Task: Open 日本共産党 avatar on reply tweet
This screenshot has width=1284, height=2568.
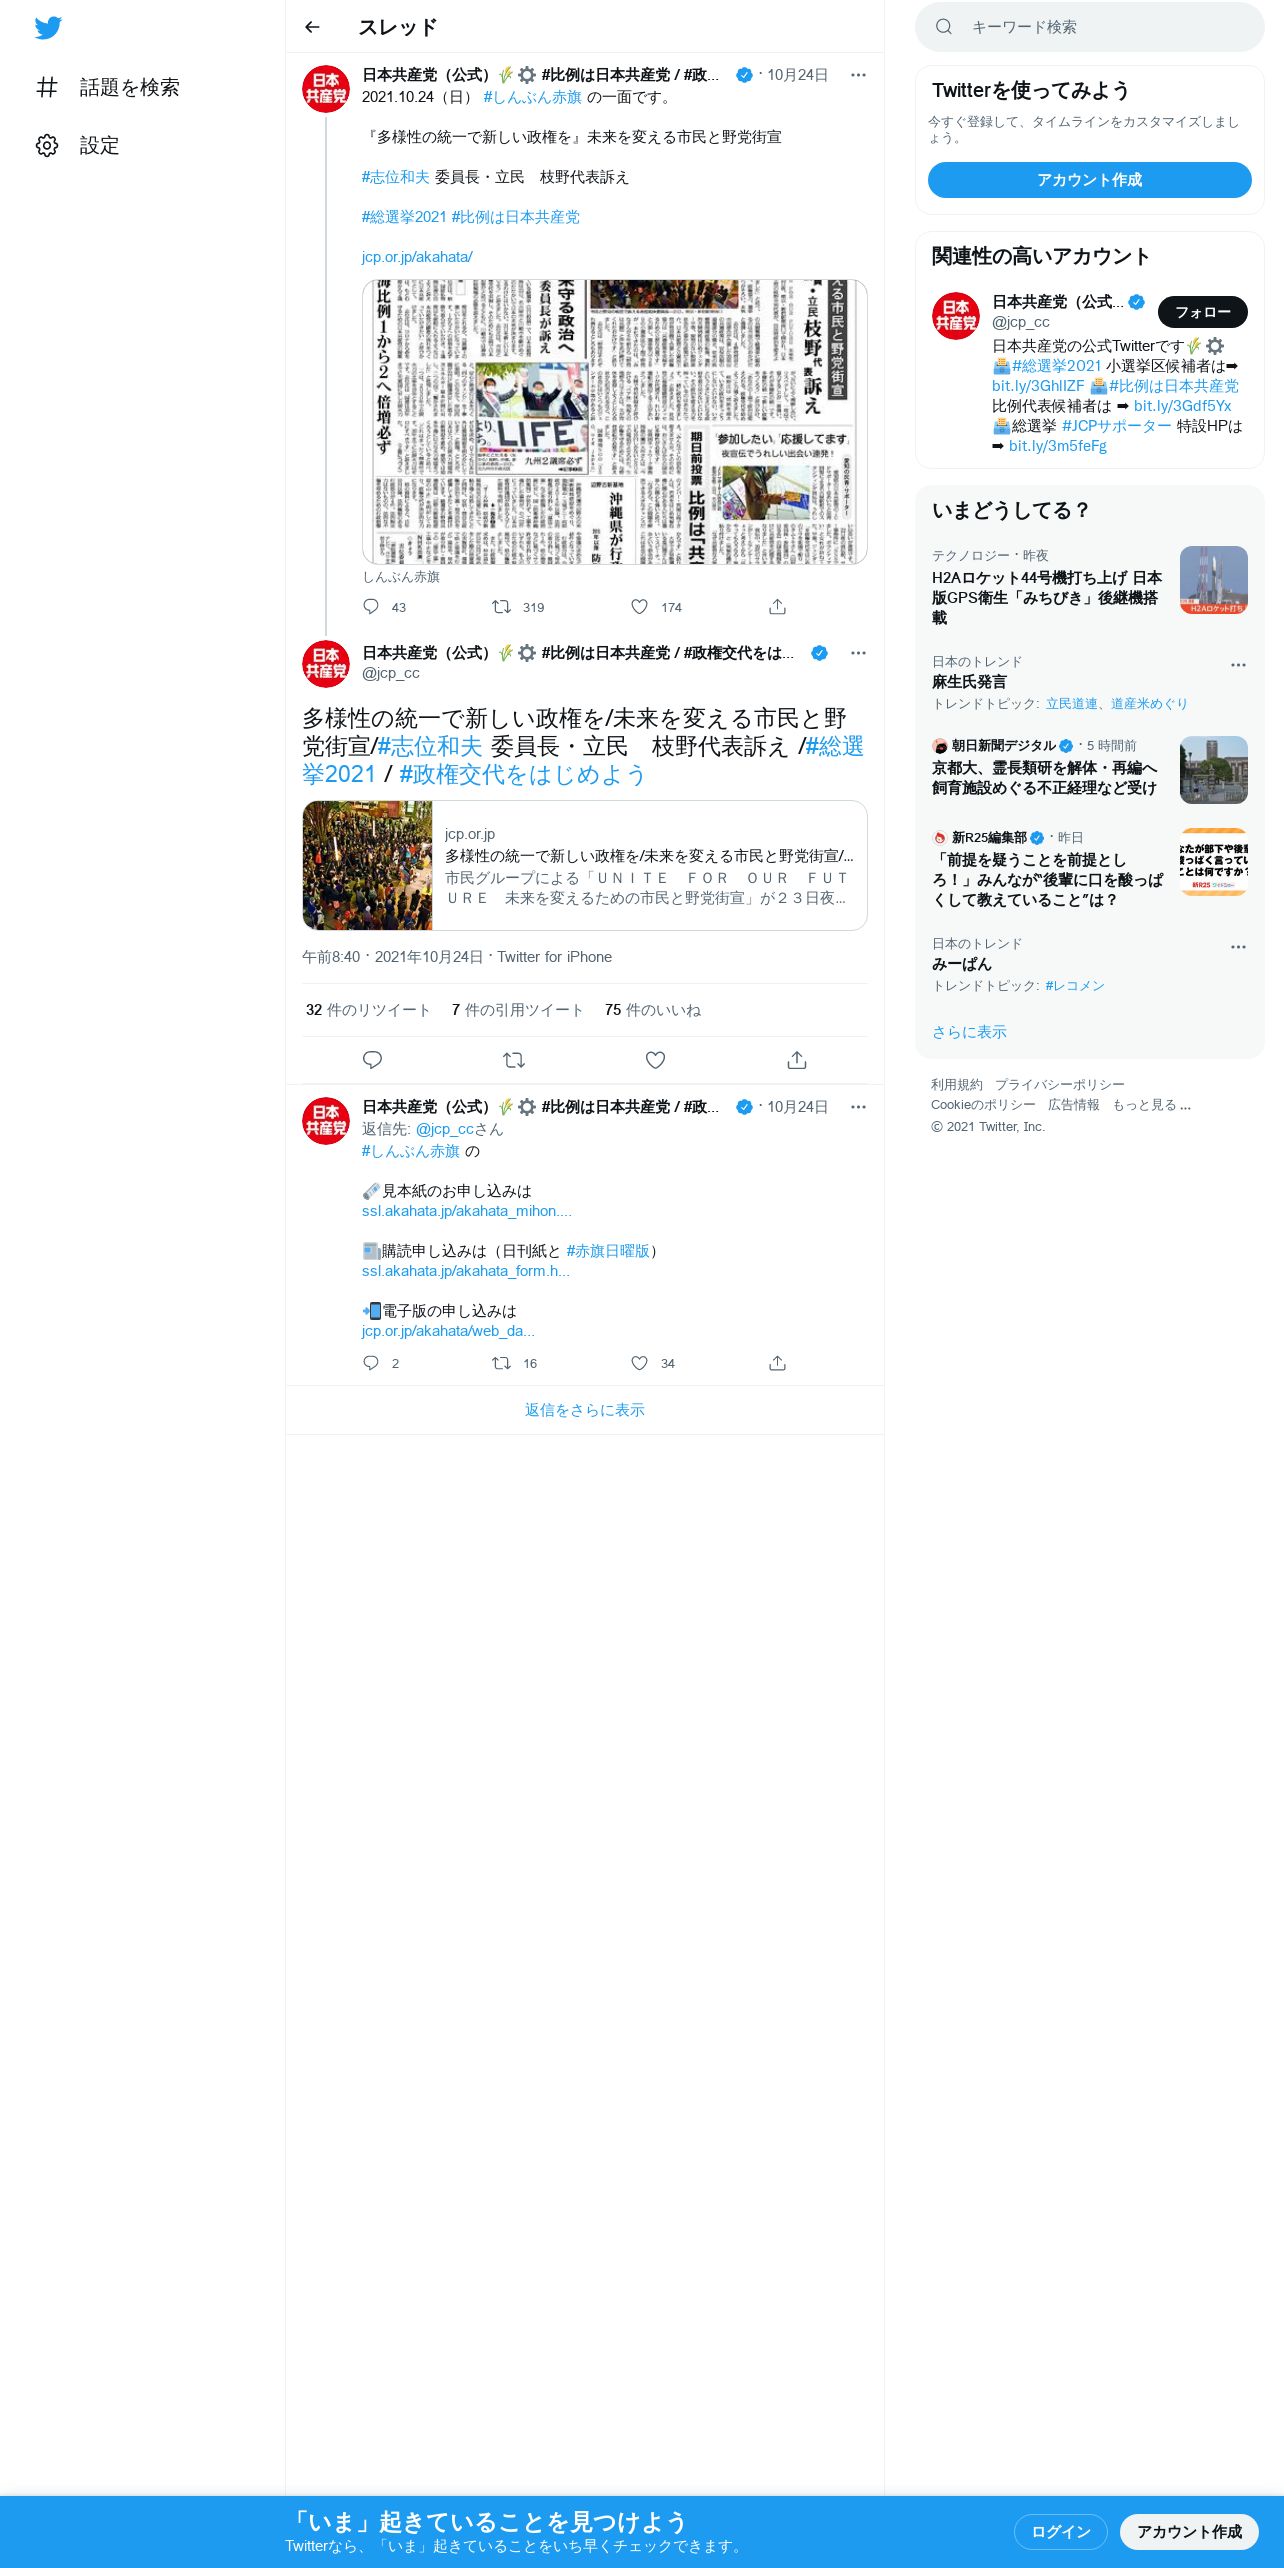Action: coord(326,1121)
